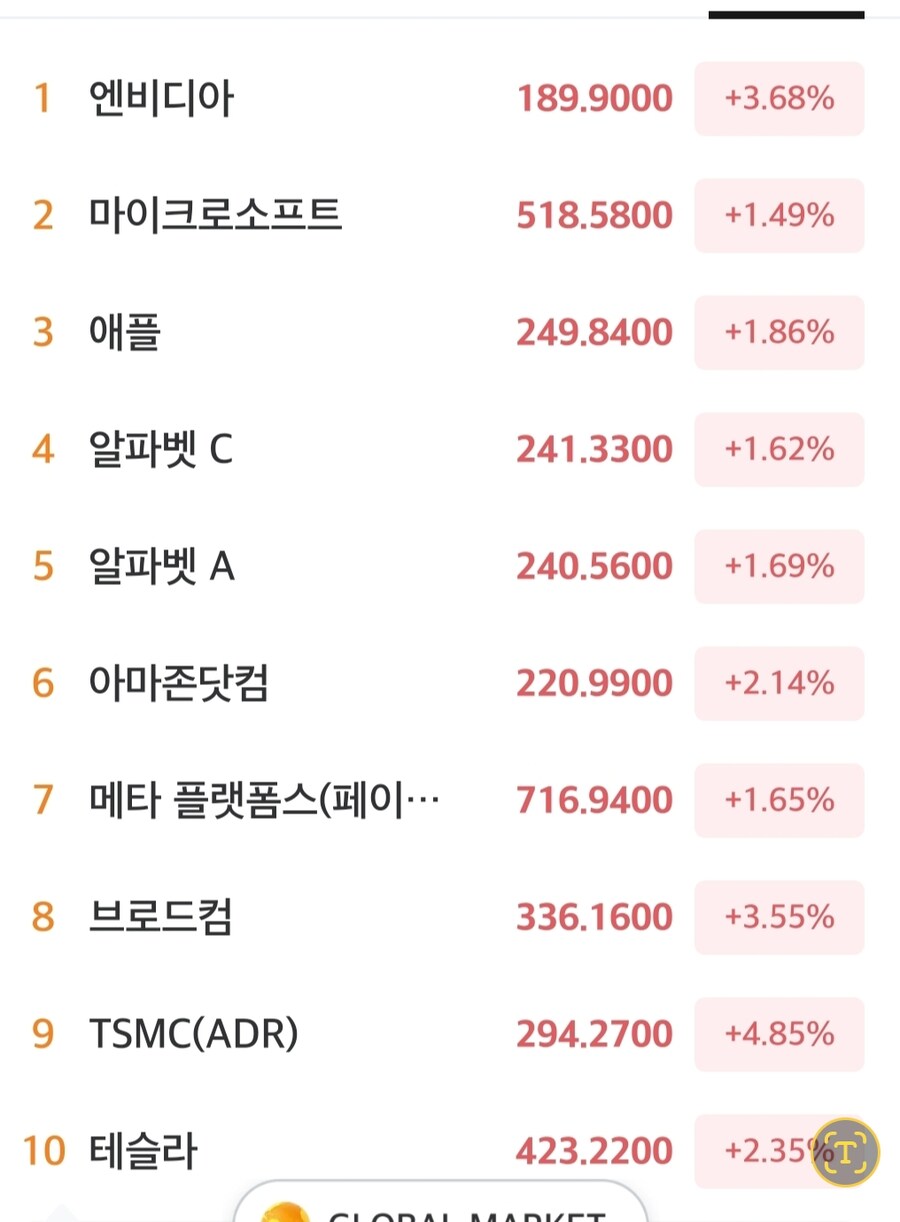Tap the 테슬라 stock row
Viewport: 900px width, 1222px height.
[144, 1151]
